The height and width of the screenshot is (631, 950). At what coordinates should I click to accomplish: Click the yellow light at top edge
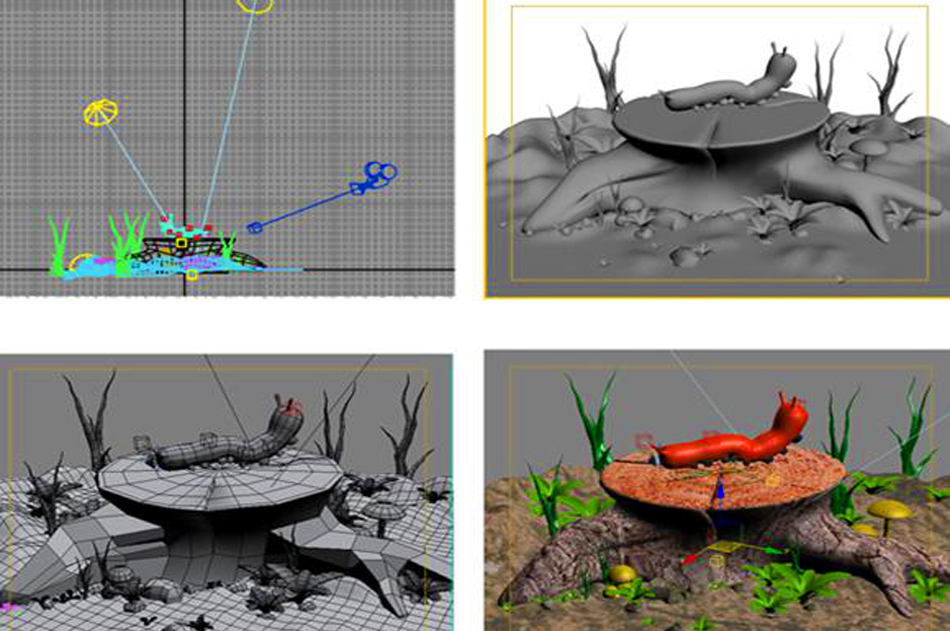pyautogui.click(x=255, y=5)
